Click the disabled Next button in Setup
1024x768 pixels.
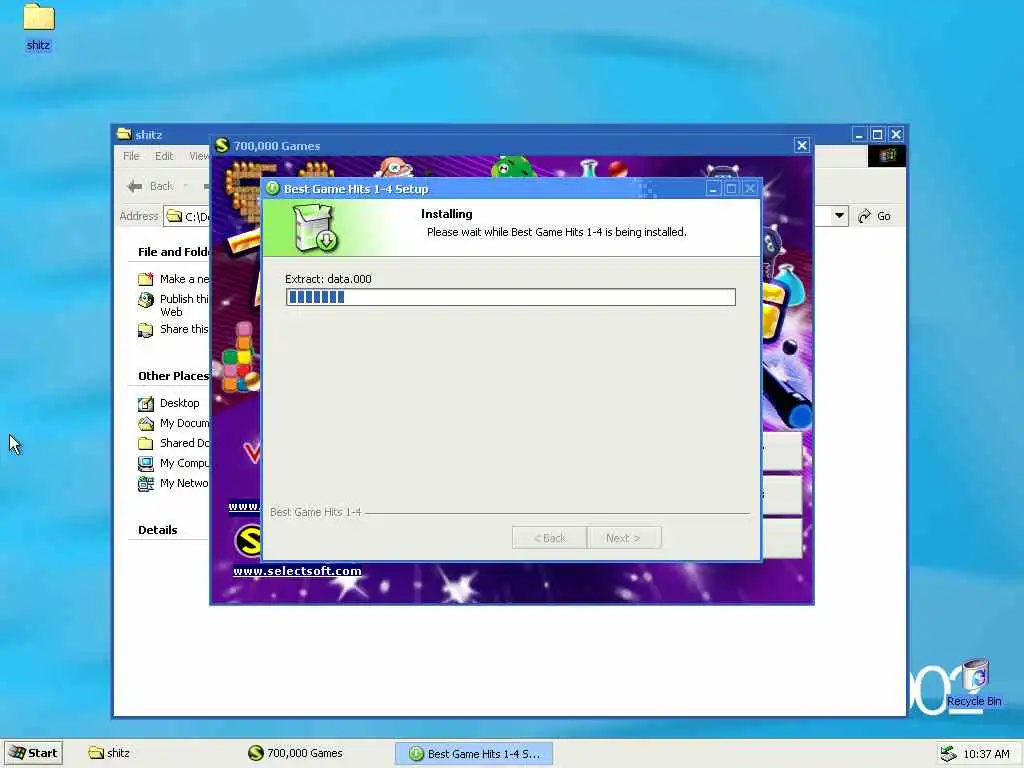coord(624,538)
